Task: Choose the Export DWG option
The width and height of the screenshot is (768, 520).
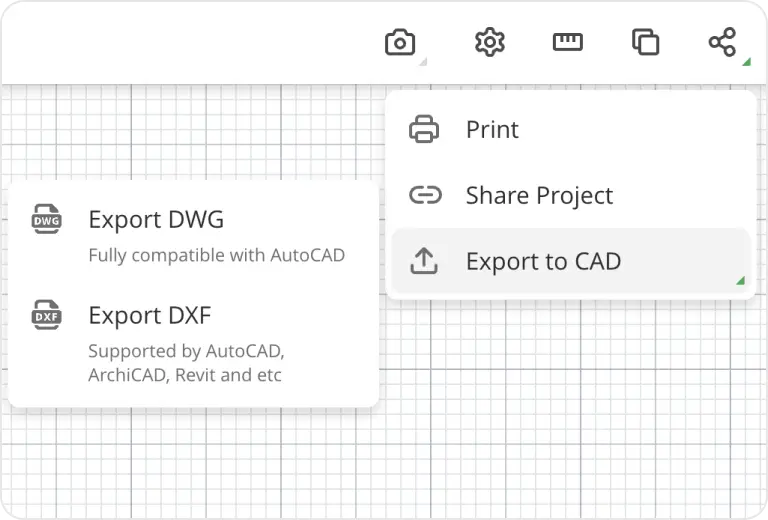Action: tap(156, 220)
